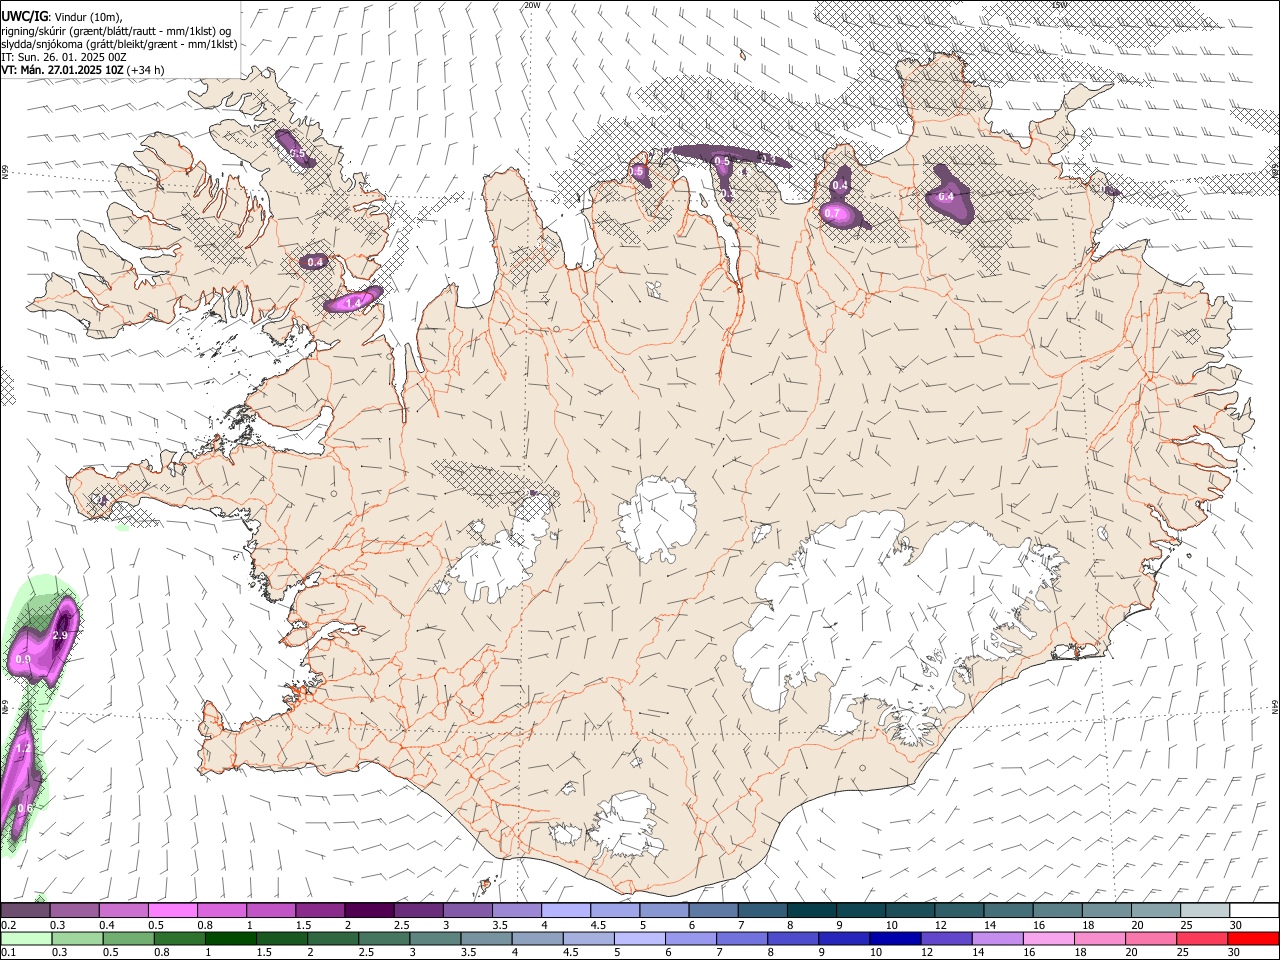Click the '0.2' label on snow scale
Image resolution: width=1280 pixels, height=960 pixels.
point(9,925)
